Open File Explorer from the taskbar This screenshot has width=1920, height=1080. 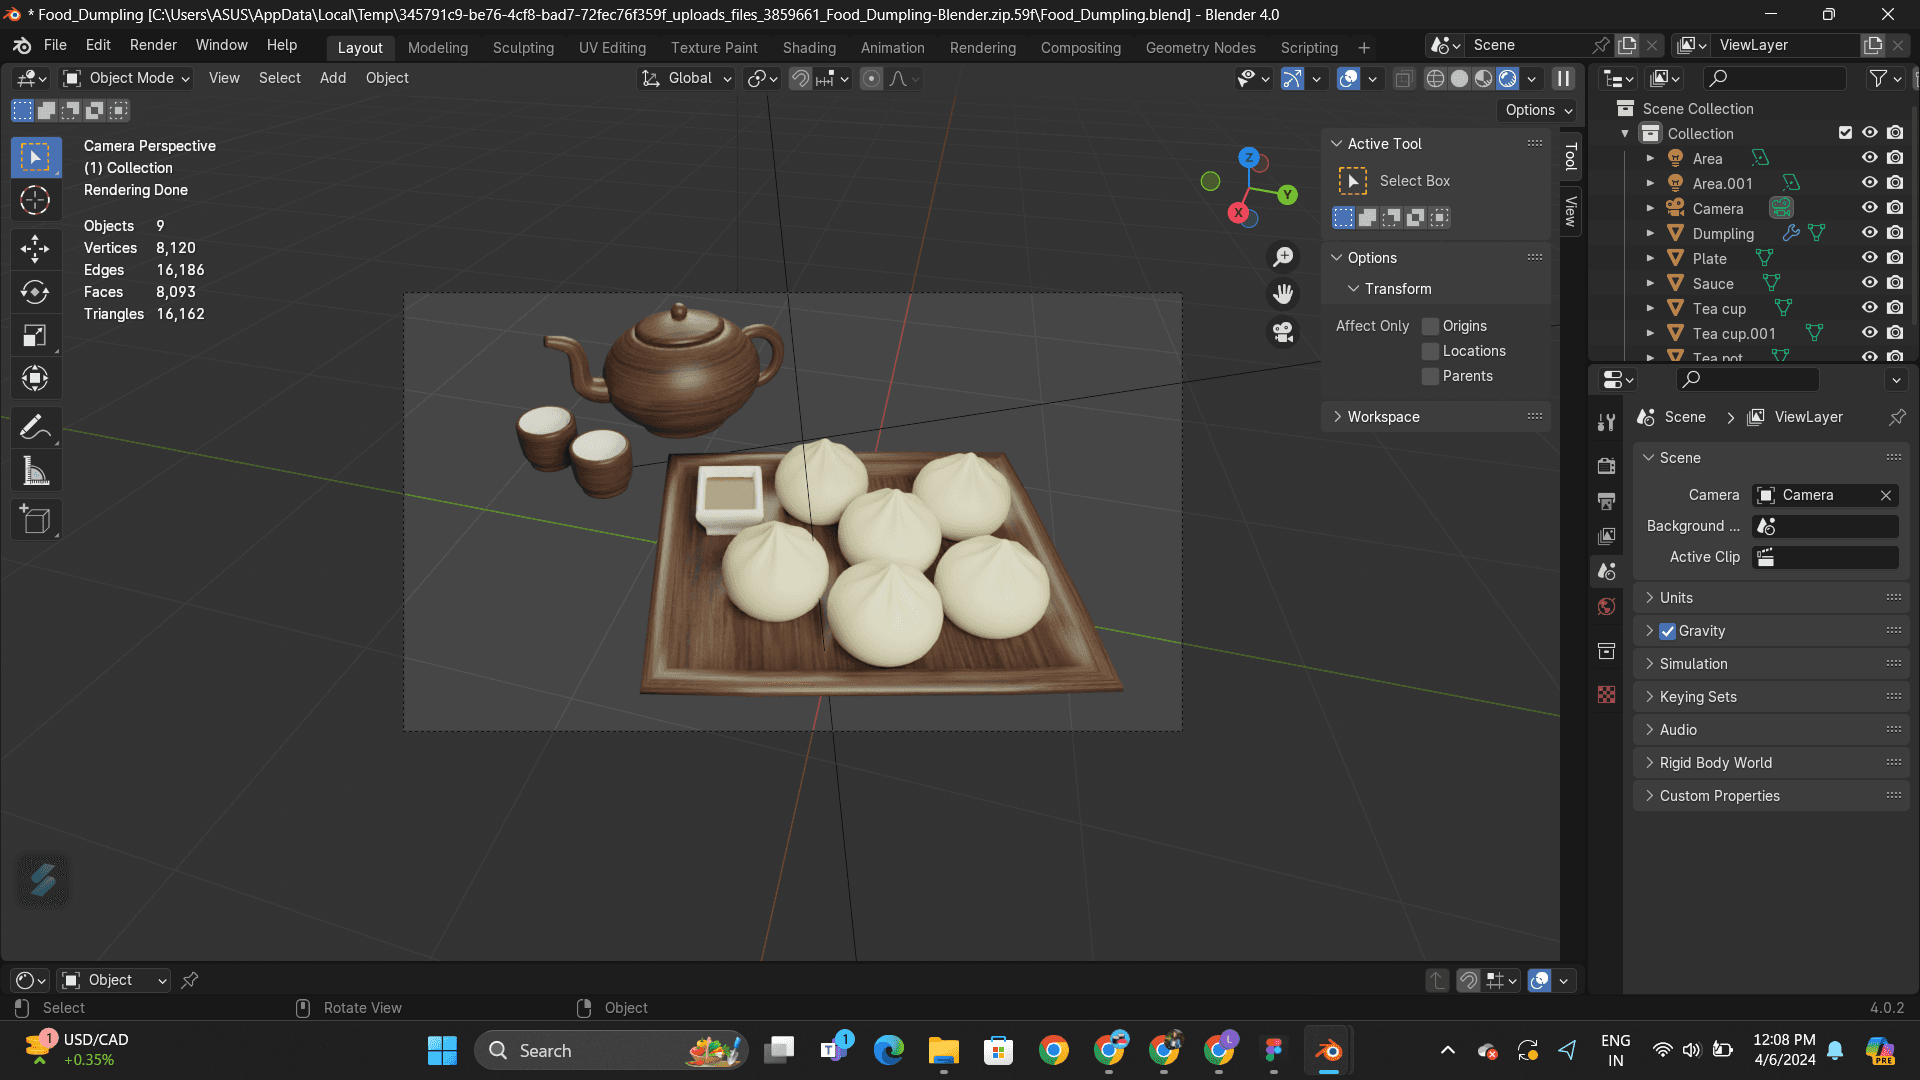[x=943, y=1050]
